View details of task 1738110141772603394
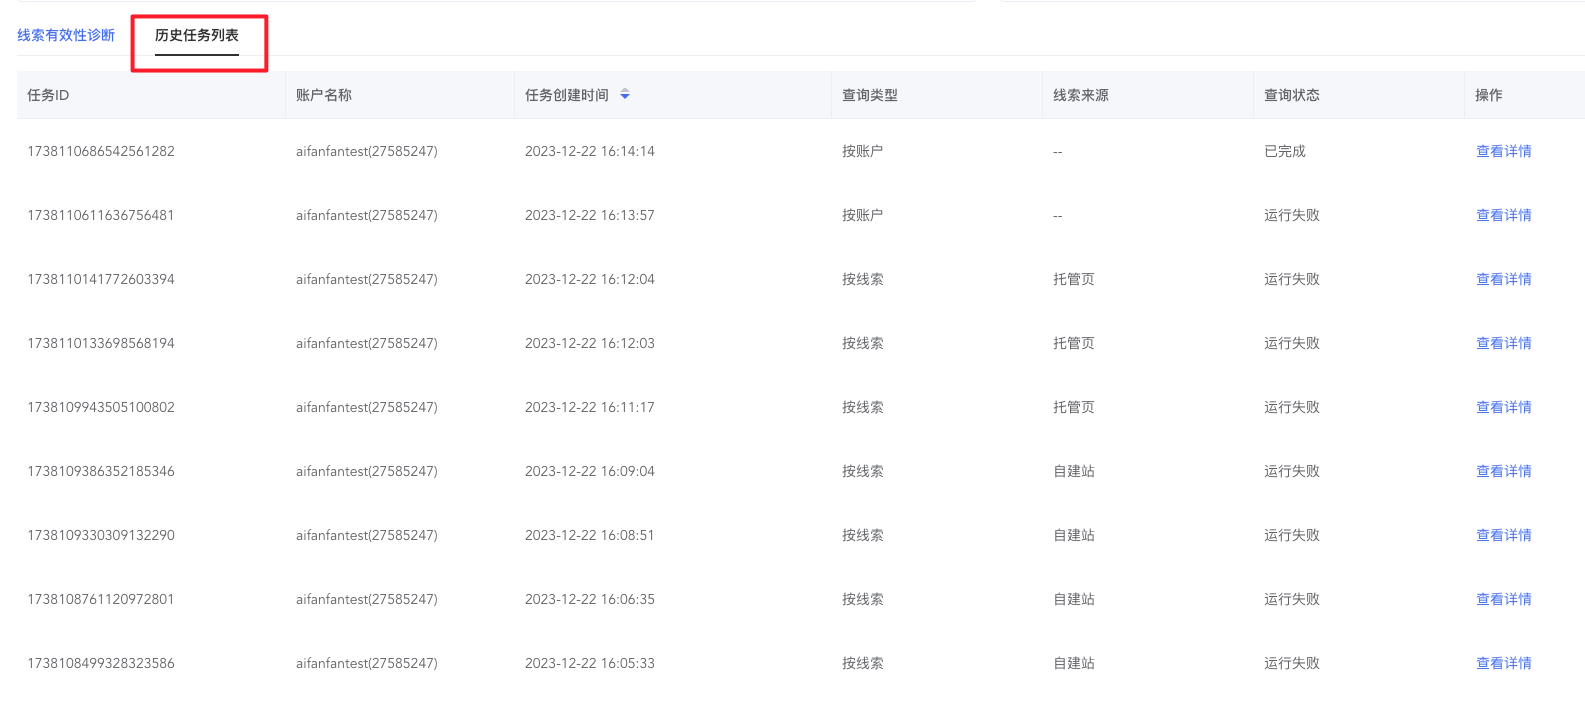1585x711 pixels. point(1503,279)
